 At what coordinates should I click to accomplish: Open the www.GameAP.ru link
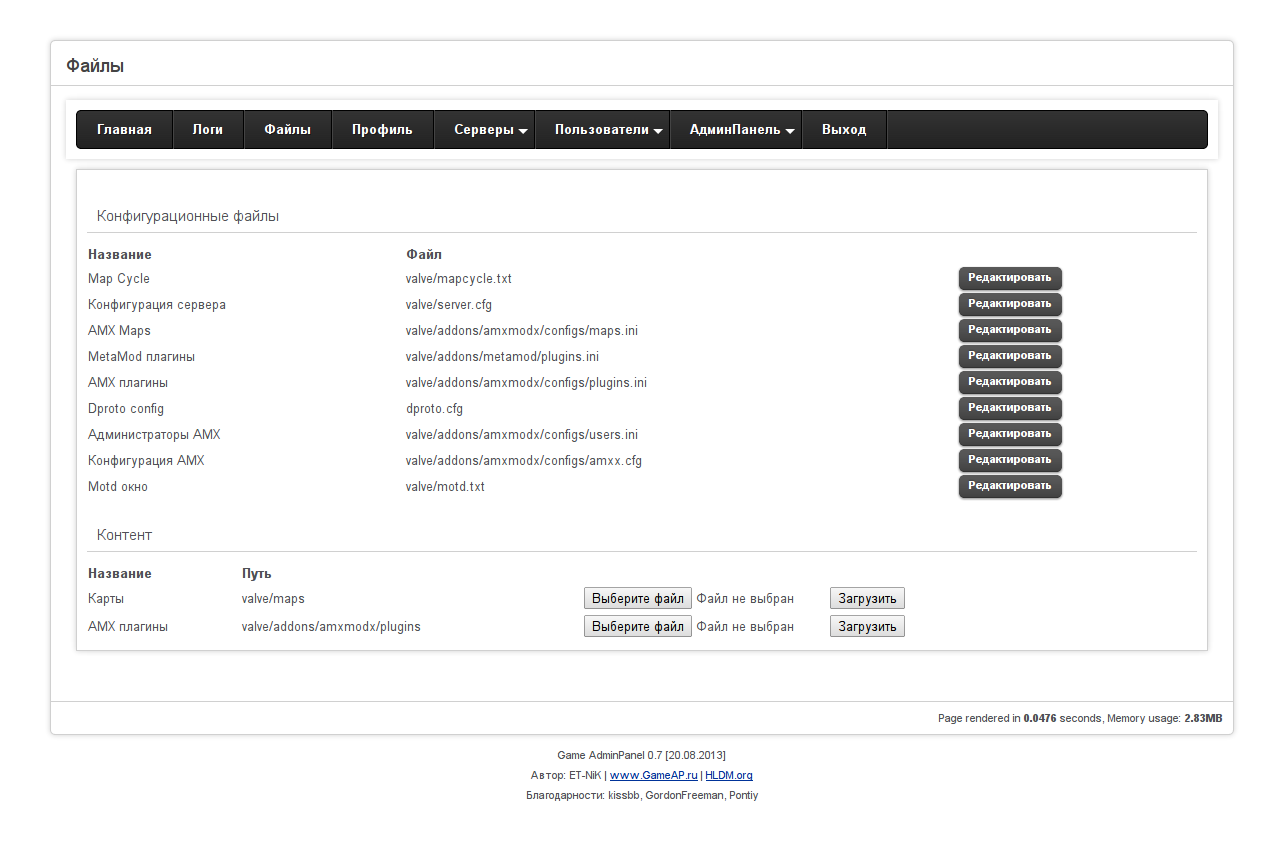[653, 775]
